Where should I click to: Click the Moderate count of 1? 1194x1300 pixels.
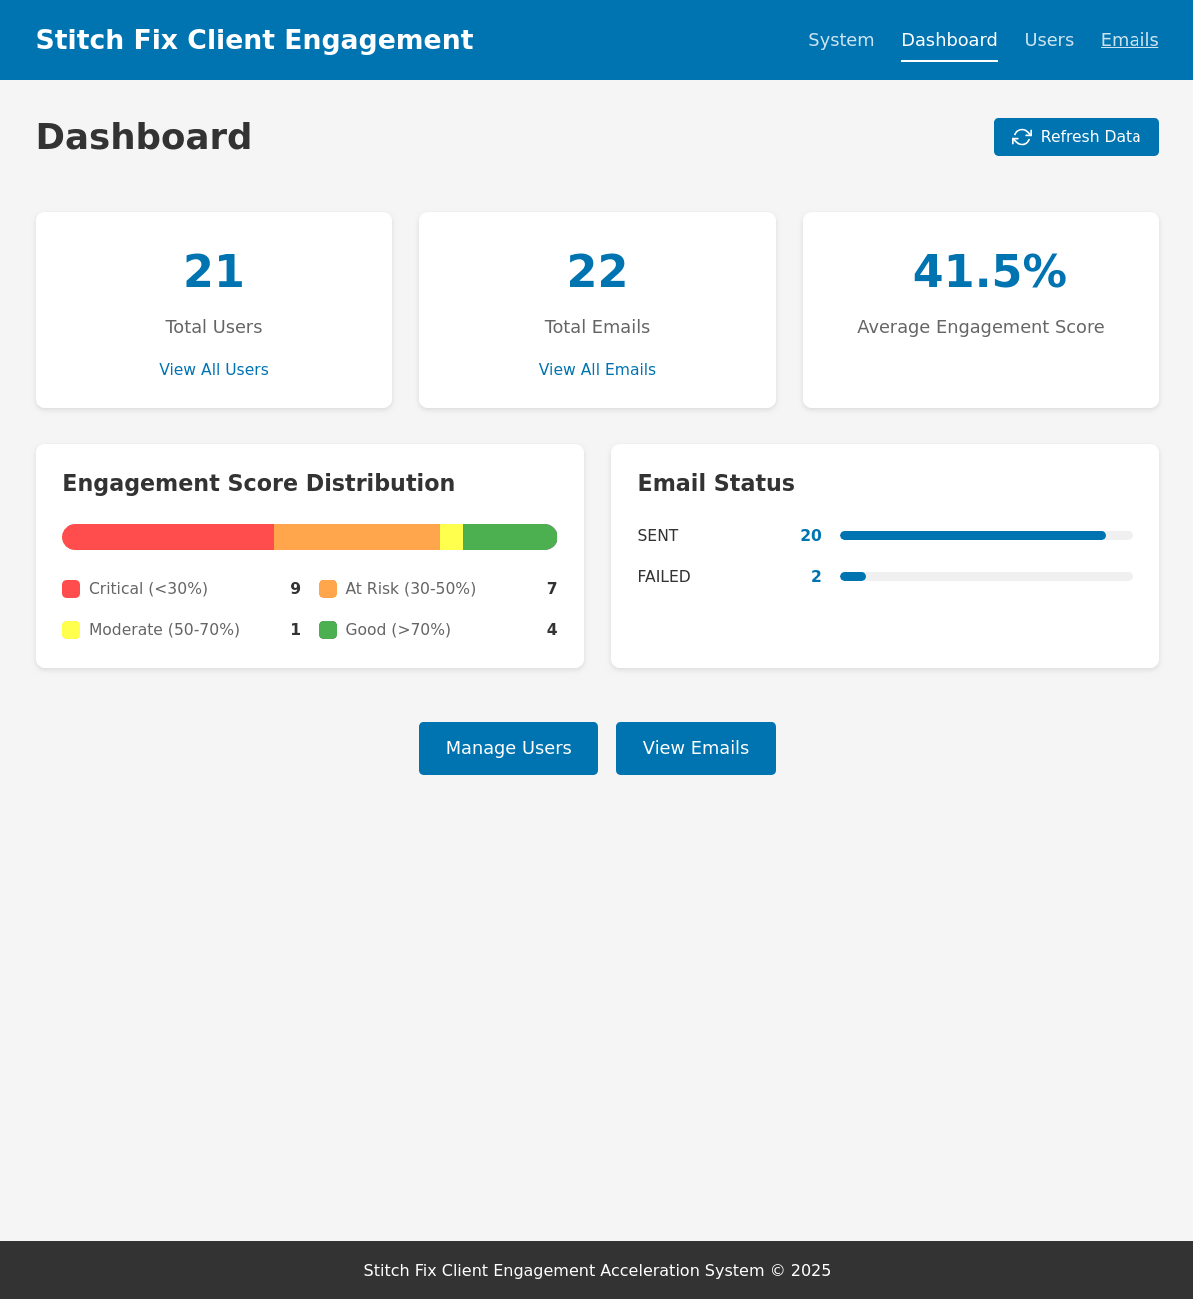click(295, 630)
